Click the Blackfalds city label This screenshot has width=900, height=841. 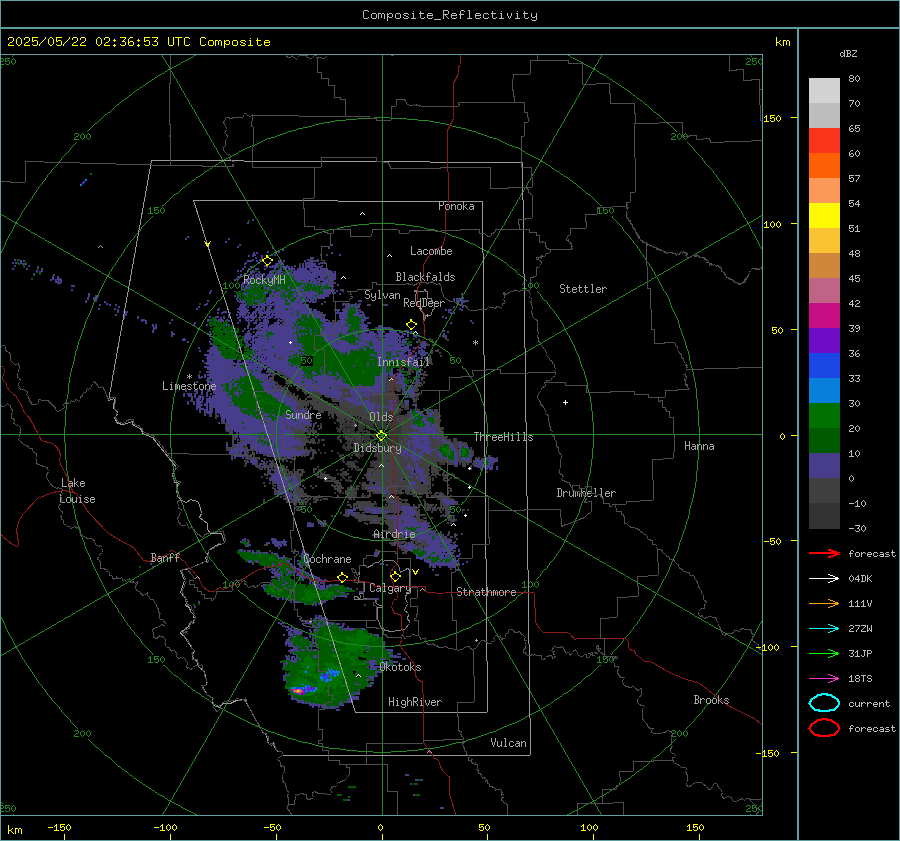425,277
